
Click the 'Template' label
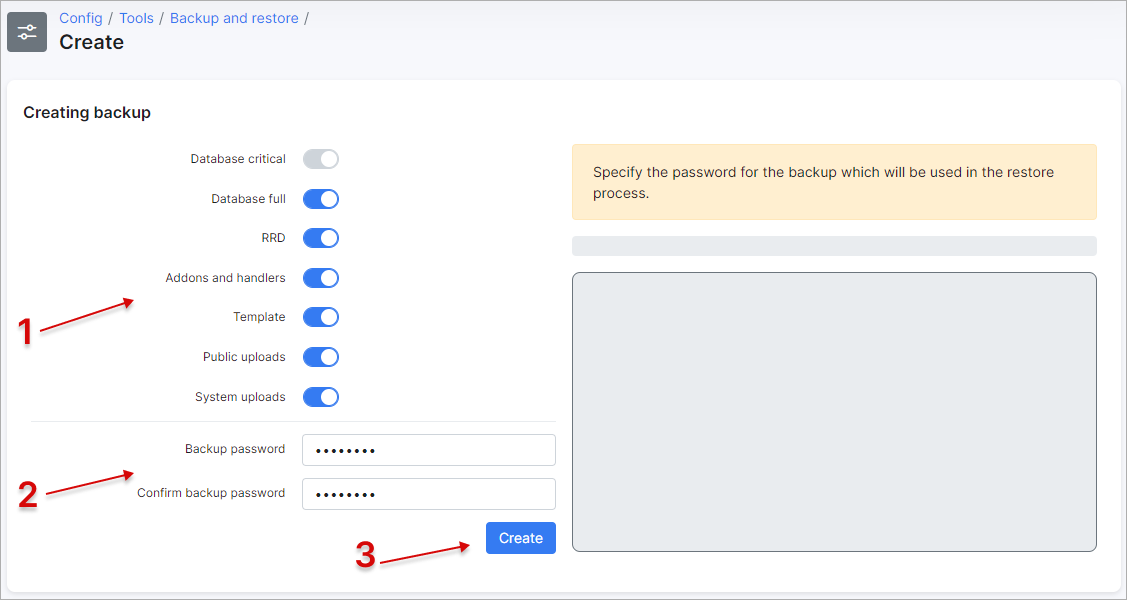pyautogui.click(x=259, y=317)
